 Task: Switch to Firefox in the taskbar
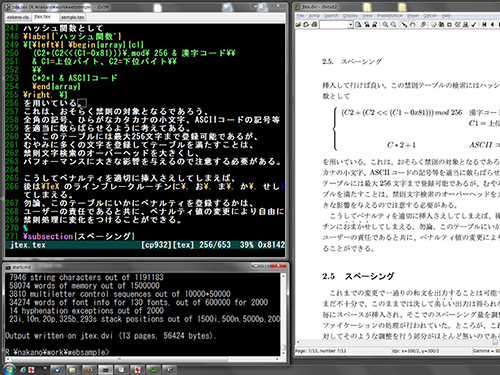pyautogui.click(x=89, y=370)
